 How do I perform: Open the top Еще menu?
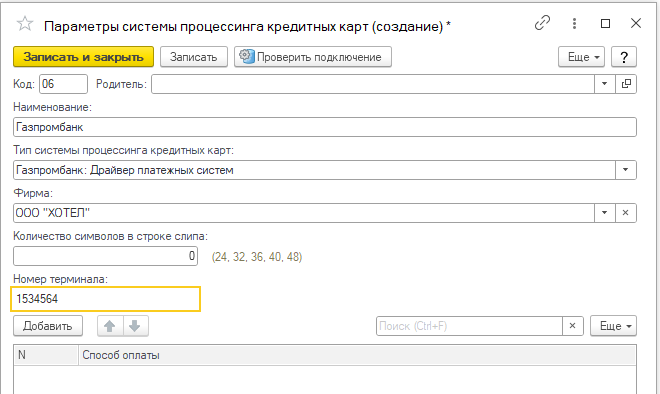pyautogui.click(x=581, y=57)
